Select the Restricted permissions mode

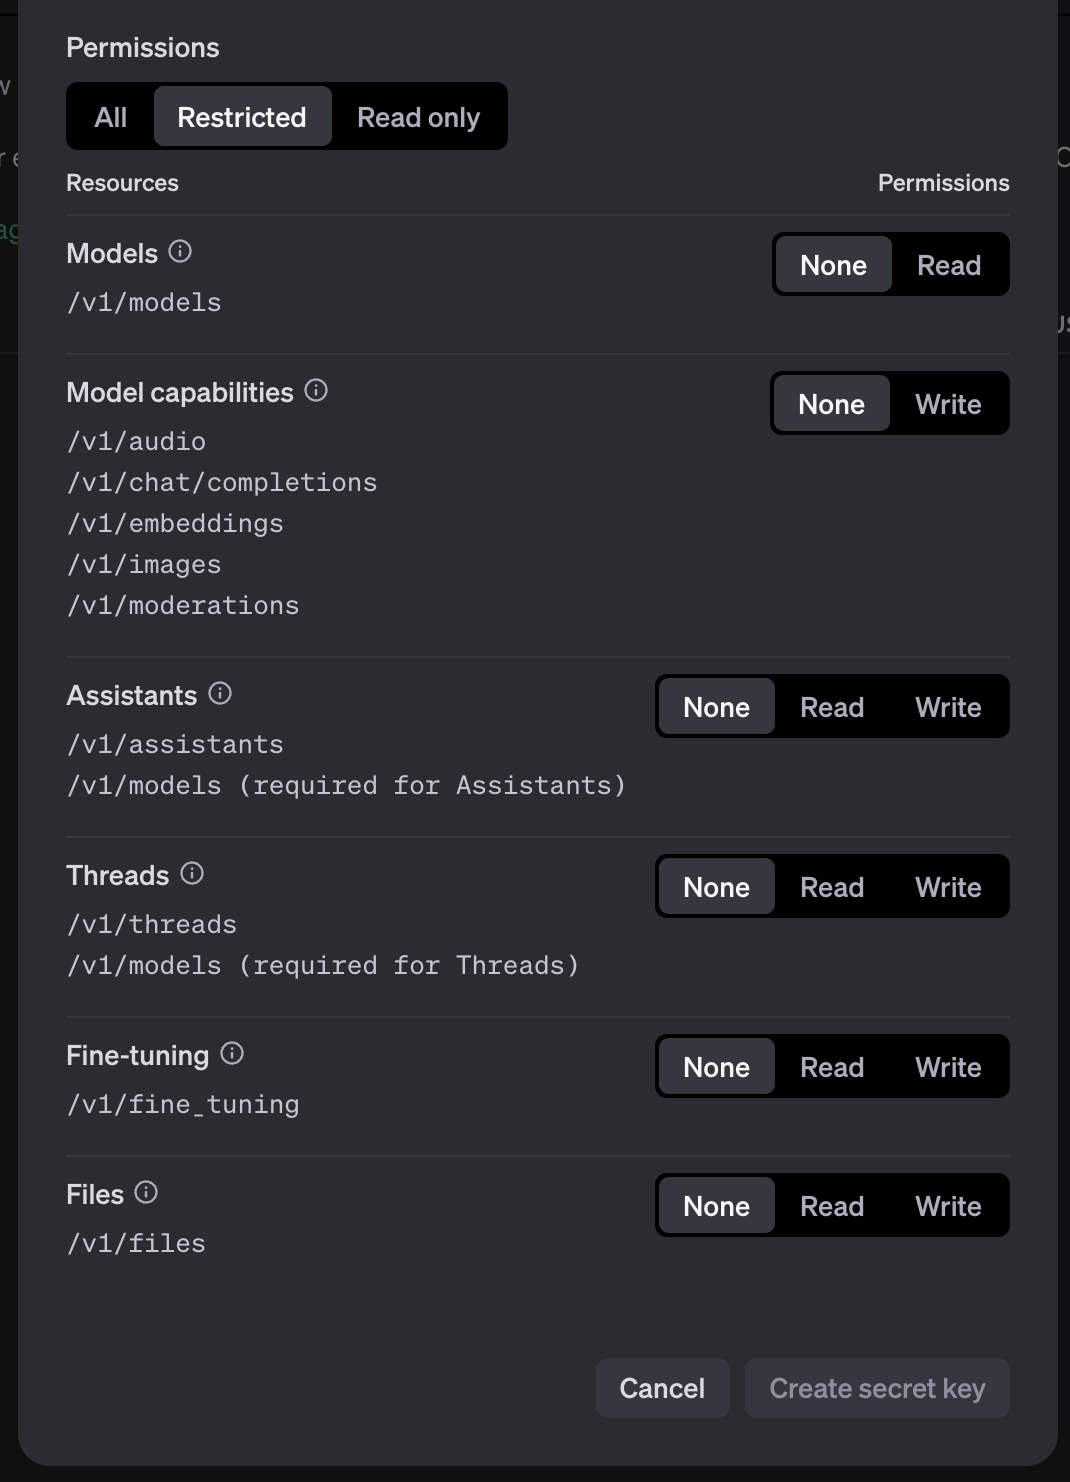(x=242, y=116)
